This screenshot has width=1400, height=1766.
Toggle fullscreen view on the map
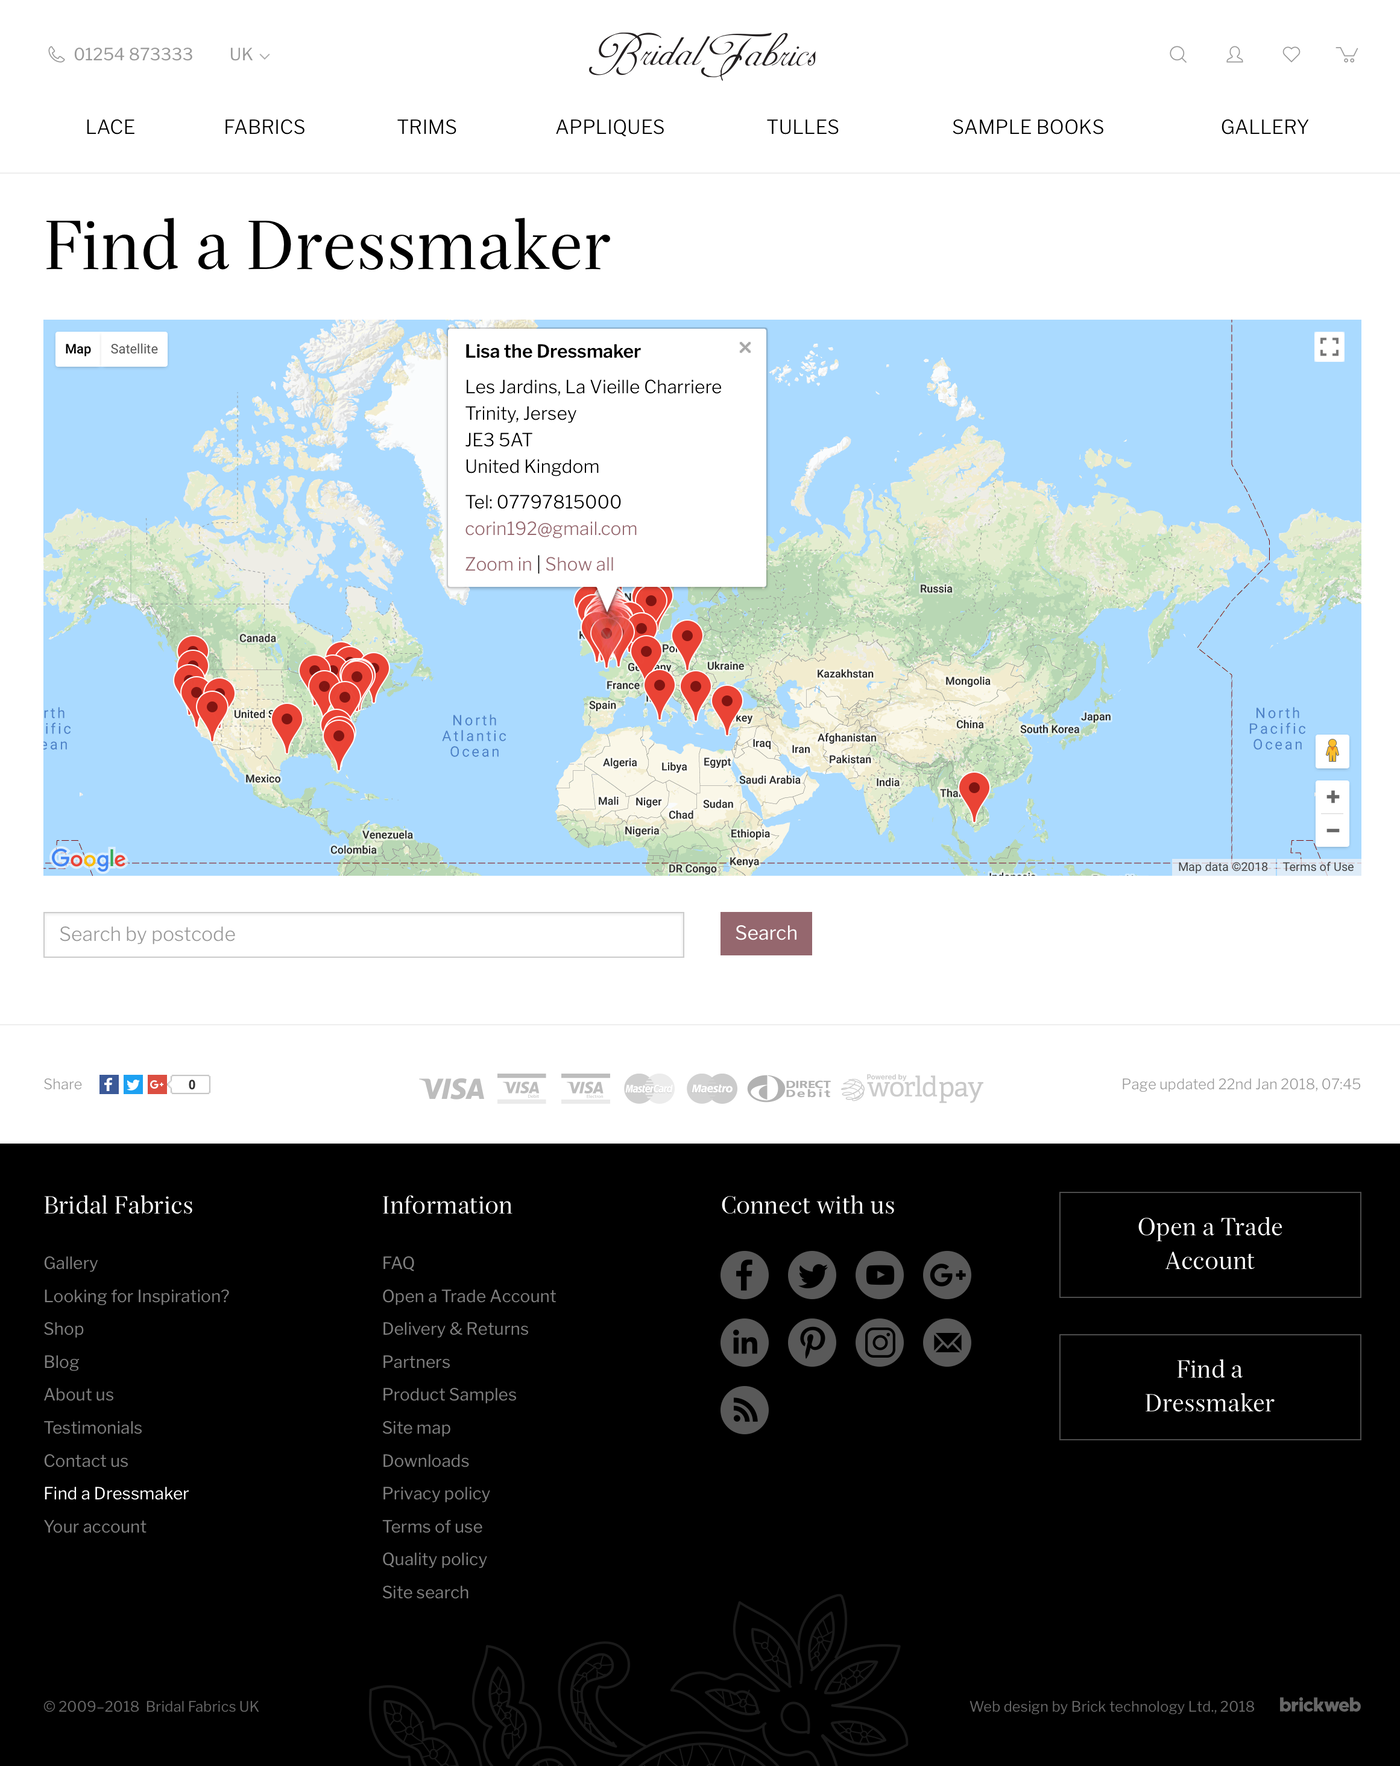click(1329, 347)
